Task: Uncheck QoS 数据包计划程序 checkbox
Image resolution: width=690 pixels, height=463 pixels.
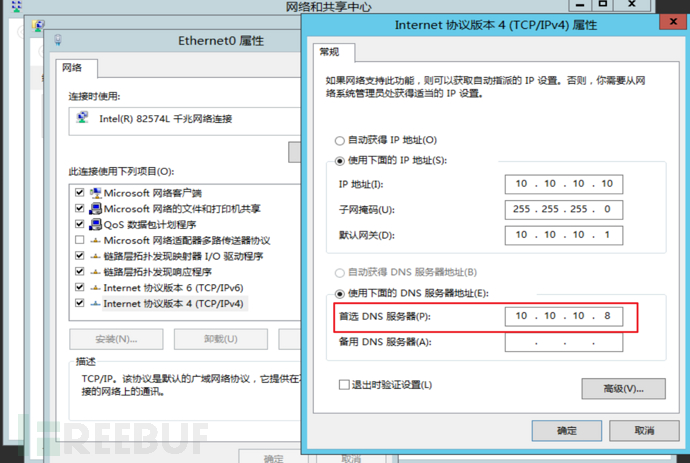Action: pyautogui.click(x=80, y=224)
